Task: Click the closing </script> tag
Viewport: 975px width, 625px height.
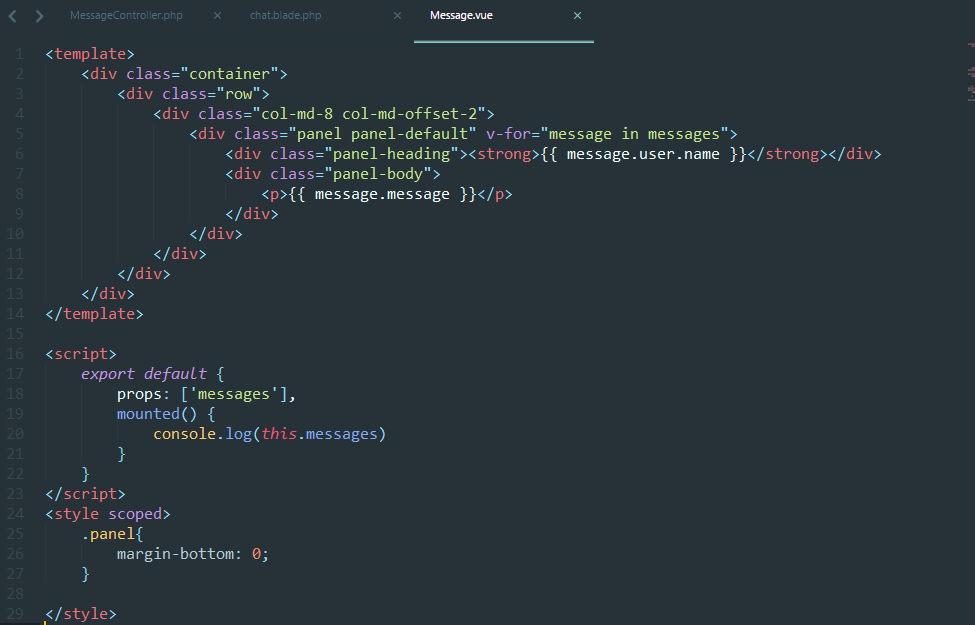Action: pyautogui.click(x=85, y=494)
